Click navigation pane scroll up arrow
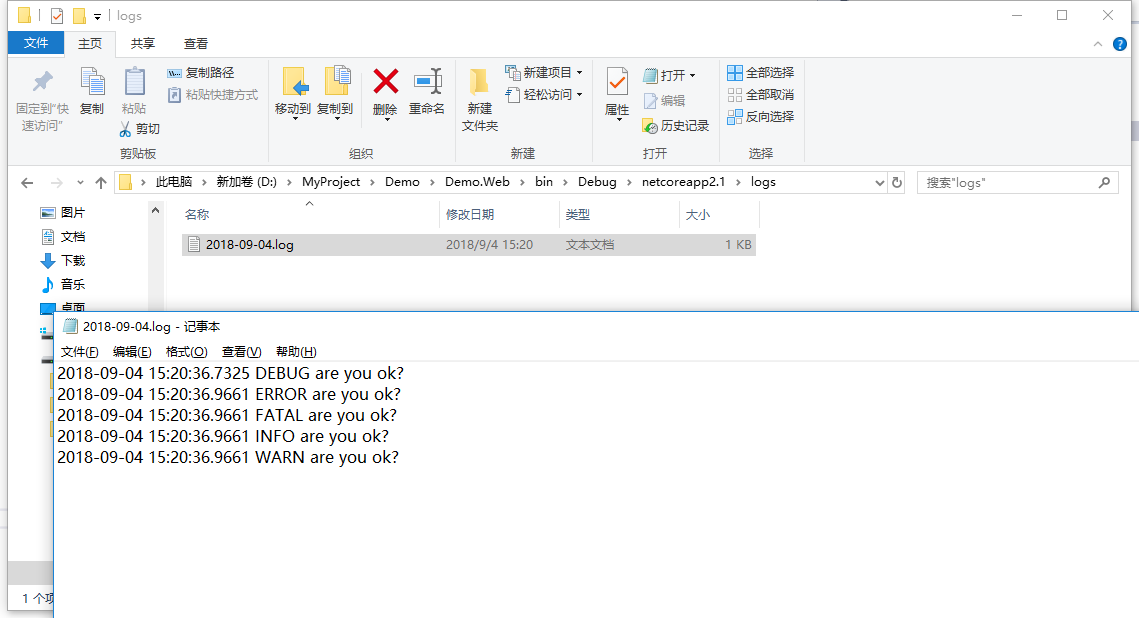This screenshot has height=618, width=1139. coord(155,211)
